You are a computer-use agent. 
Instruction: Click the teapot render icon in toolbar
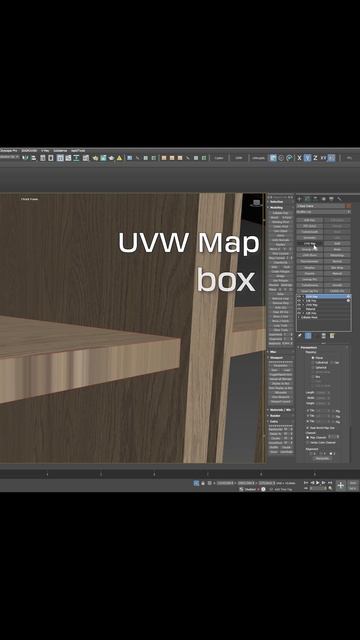click(111, 158)
